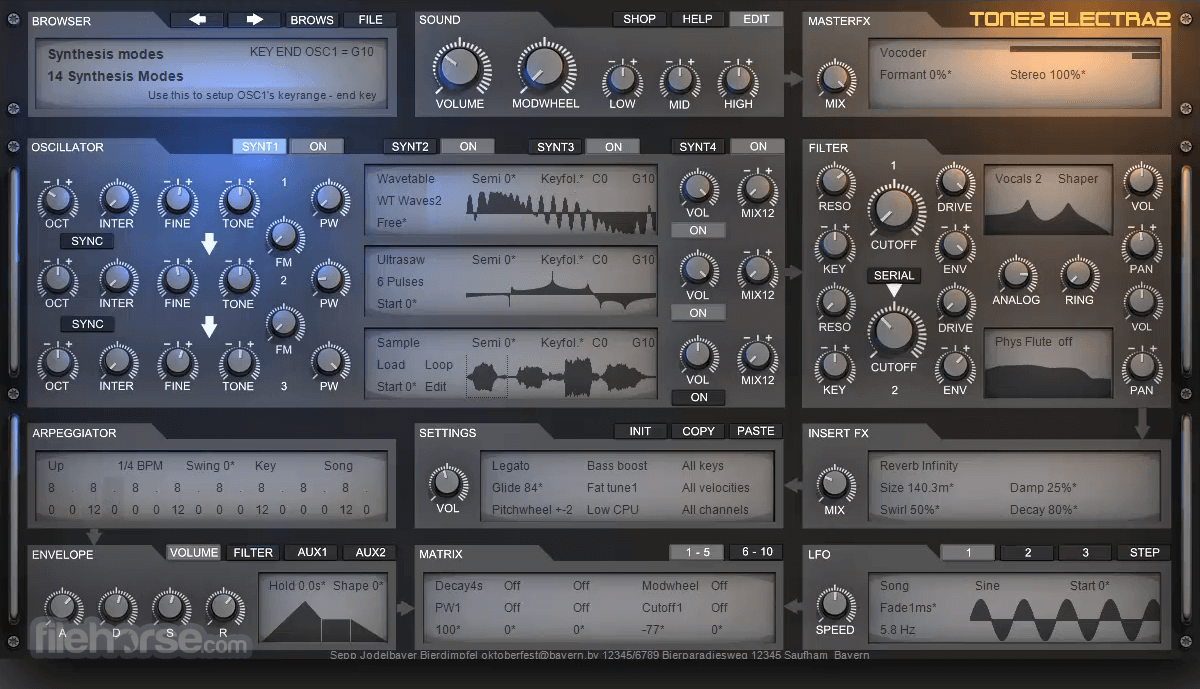Toggle the filter SERIAL routing button
This screenshot has height=689, width=1200.
[x=893, y=275]
